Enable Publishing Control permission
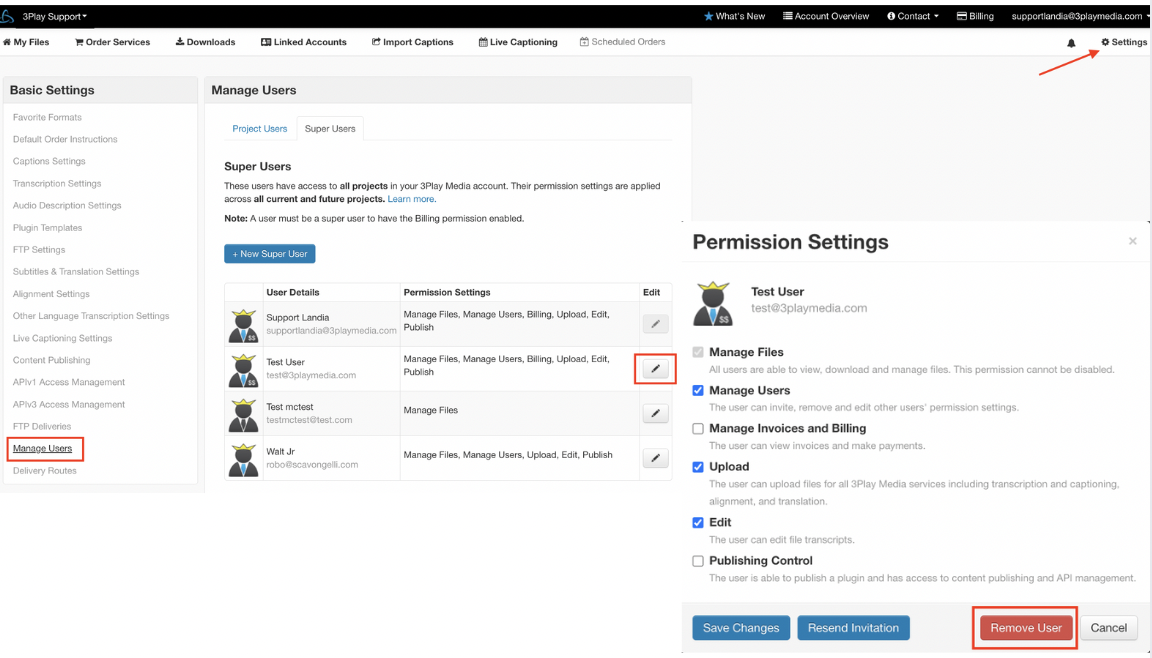 tap(698, 561)
